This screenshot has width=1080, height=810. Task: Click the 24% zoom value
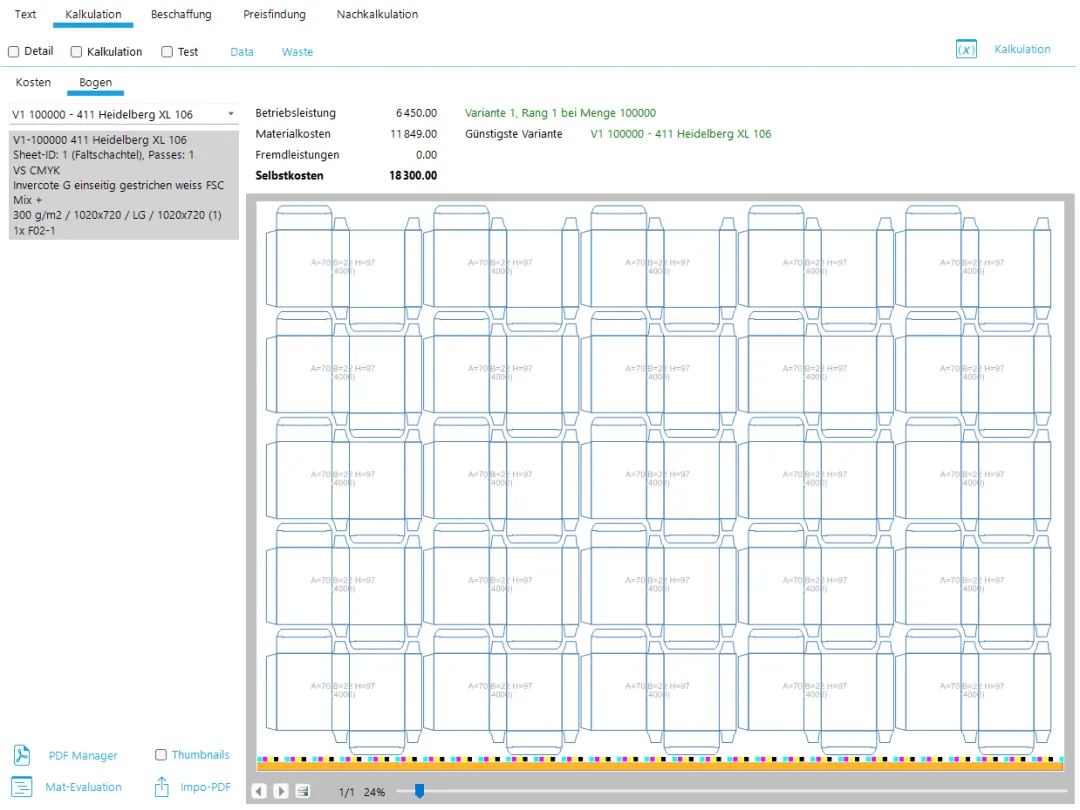(x=374, y=792)
